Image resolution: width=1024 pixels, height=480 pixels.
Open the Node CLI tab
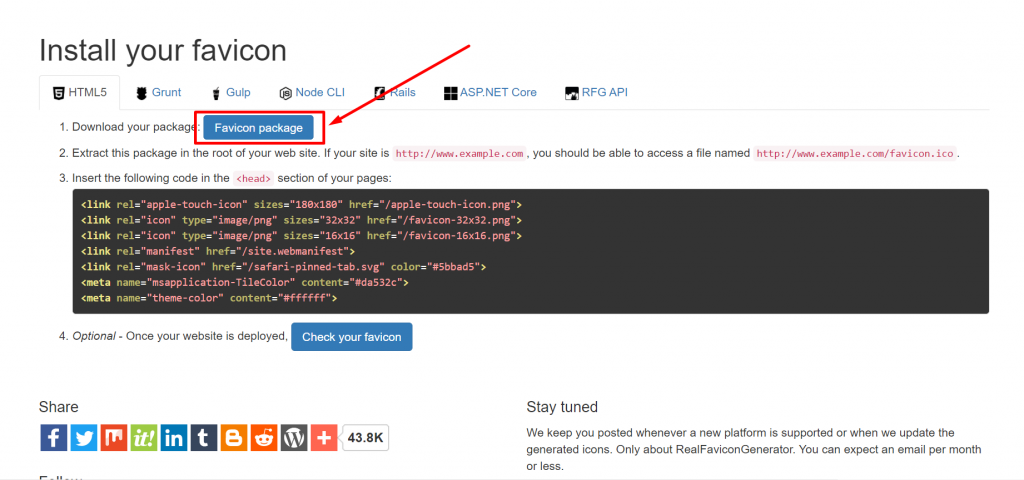coord(312,93)
